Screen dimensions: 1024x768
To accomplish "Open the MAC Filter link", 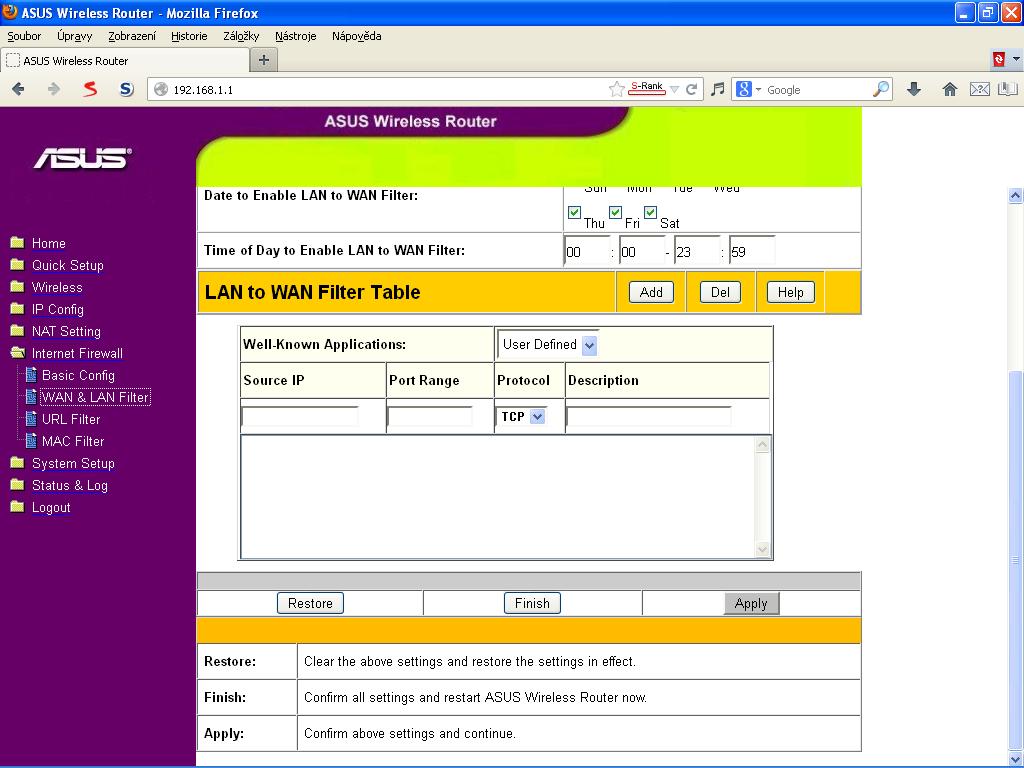I will pyautogui.click(x=73, y=441).
